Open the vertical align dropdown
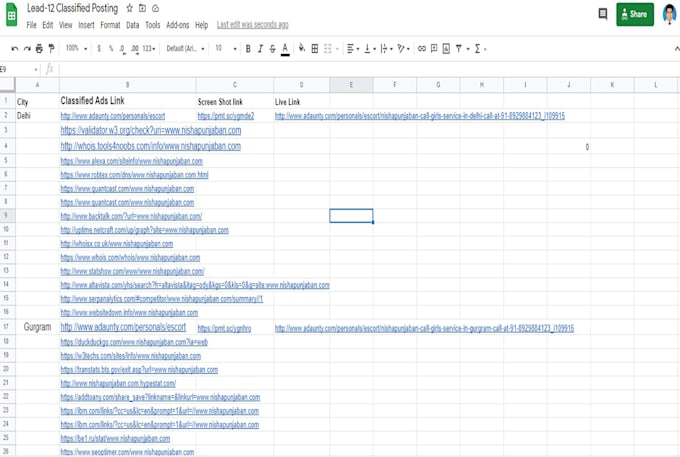680x457 pixels. pos(369,49)
